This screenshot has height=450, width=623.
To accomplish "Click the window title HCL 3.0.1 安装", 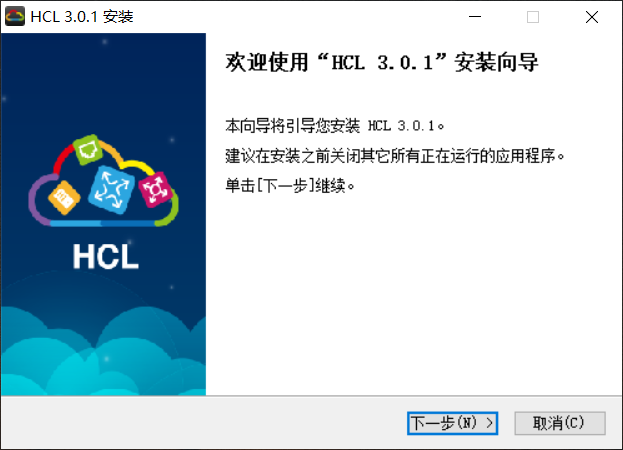I will pos(82,17).
